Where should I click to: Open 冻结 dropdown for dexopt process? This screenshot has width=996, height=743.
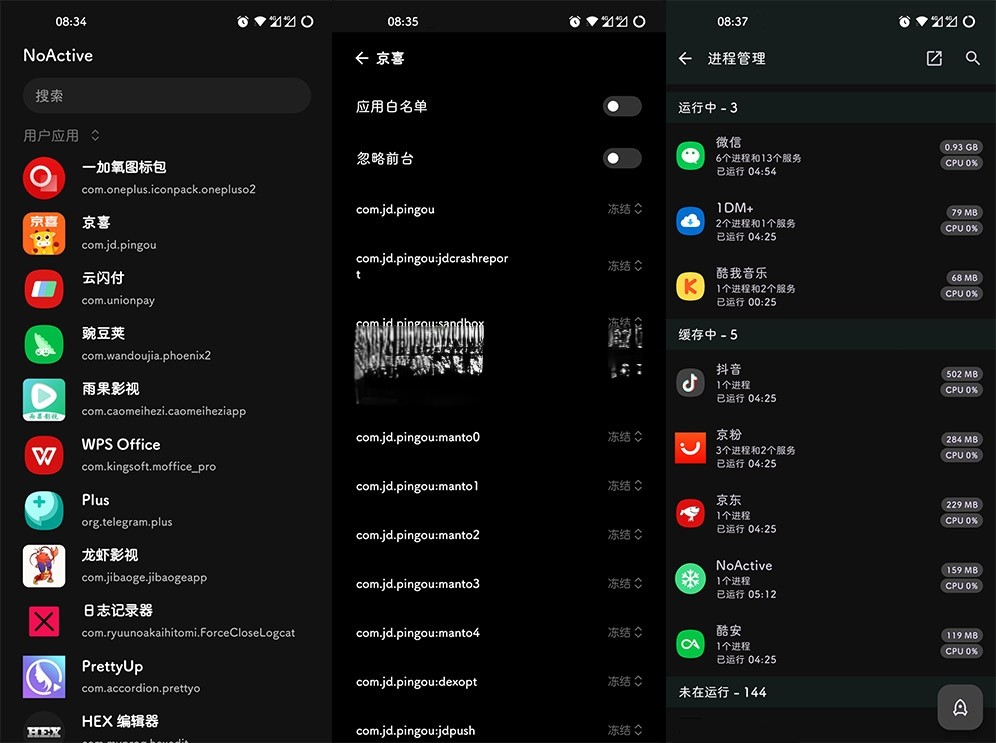[x=625, y=681]
